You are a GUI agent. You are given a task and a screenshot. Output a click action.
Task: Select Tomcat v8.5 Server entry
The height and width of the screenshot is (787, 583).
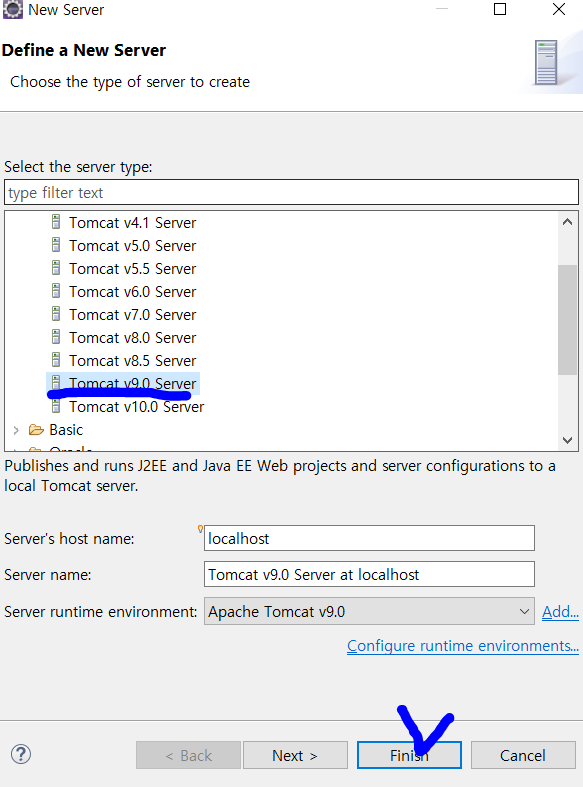click(x=132, y=361)
